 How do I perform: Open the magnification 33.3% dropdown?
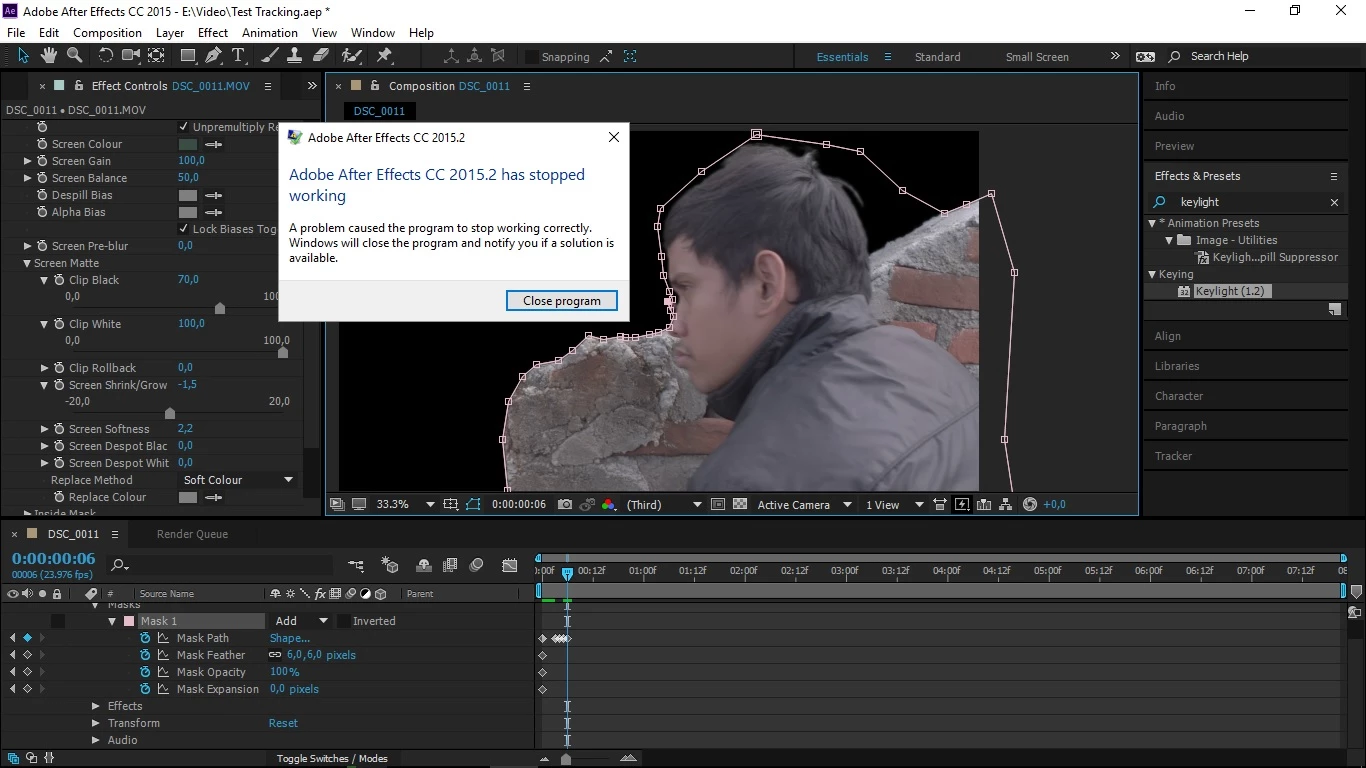point(405,505)
